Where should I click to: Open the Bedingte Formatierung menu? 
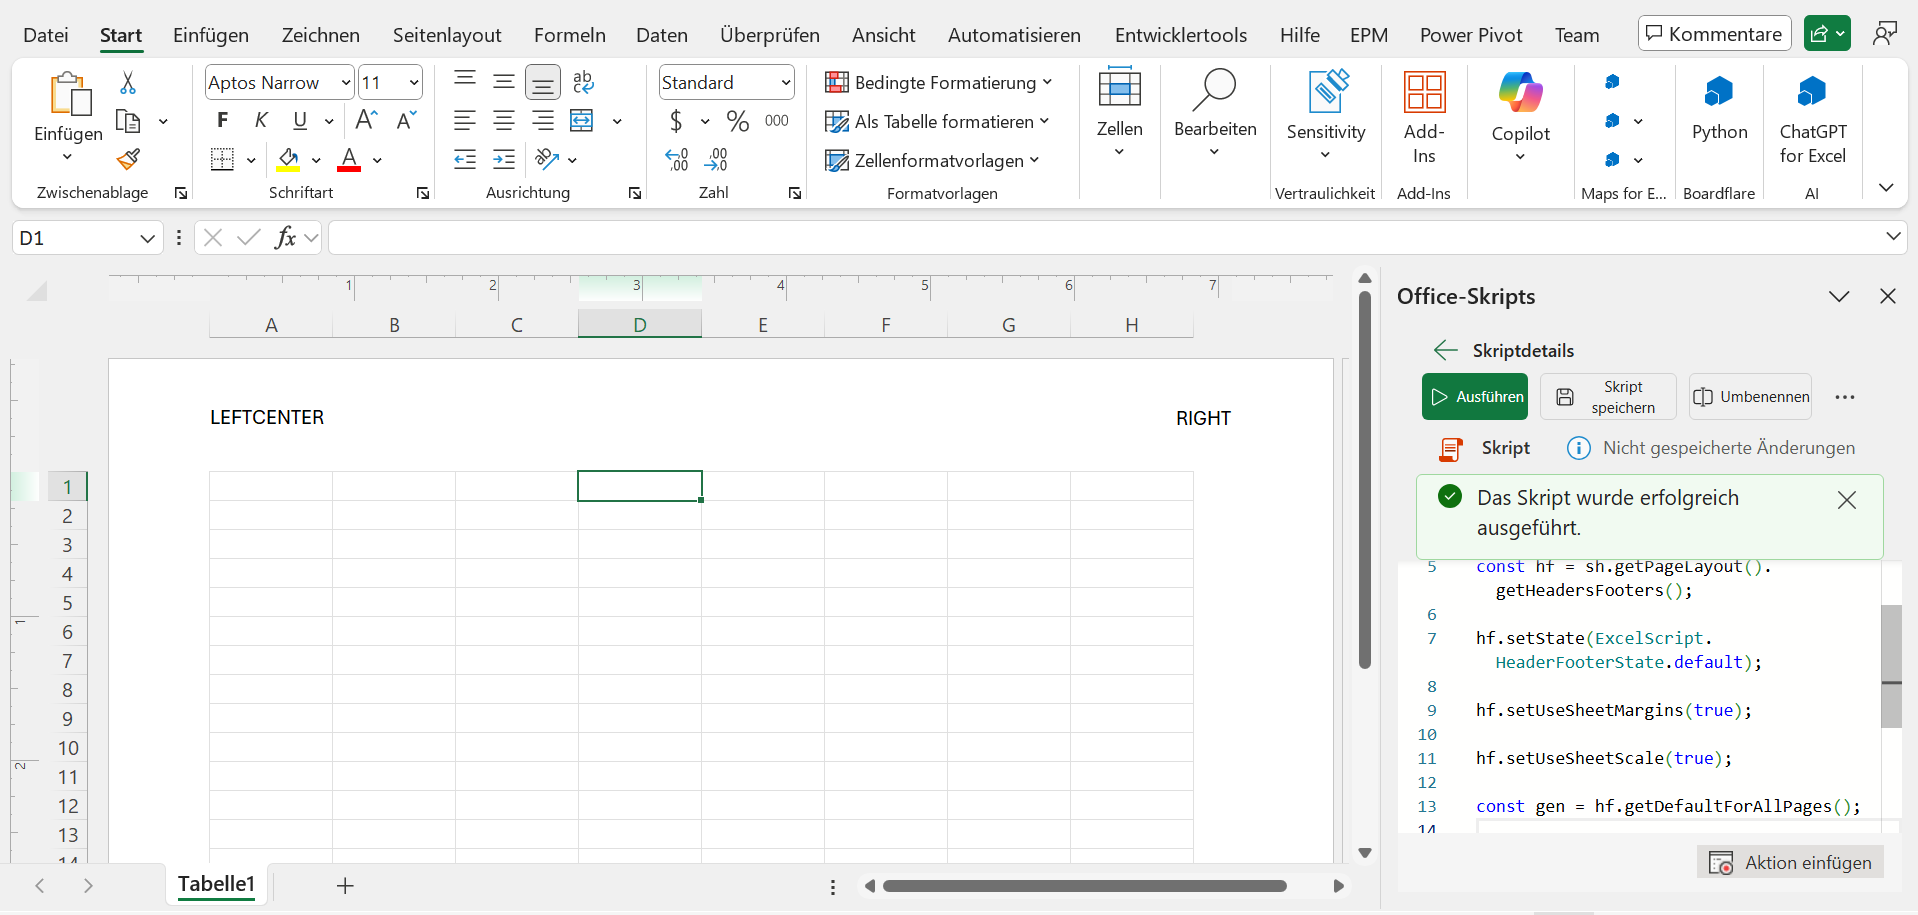pos(938,82)
